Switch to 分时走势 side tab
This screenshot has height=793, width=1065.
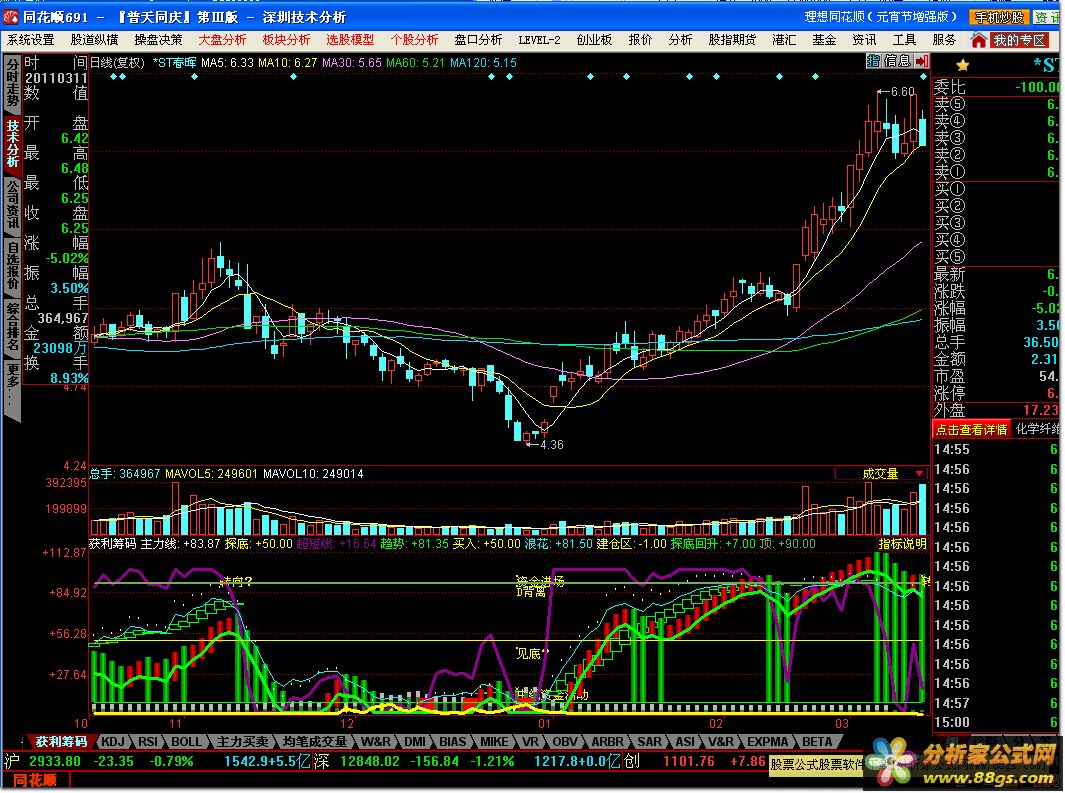click(x=12, y=84)
